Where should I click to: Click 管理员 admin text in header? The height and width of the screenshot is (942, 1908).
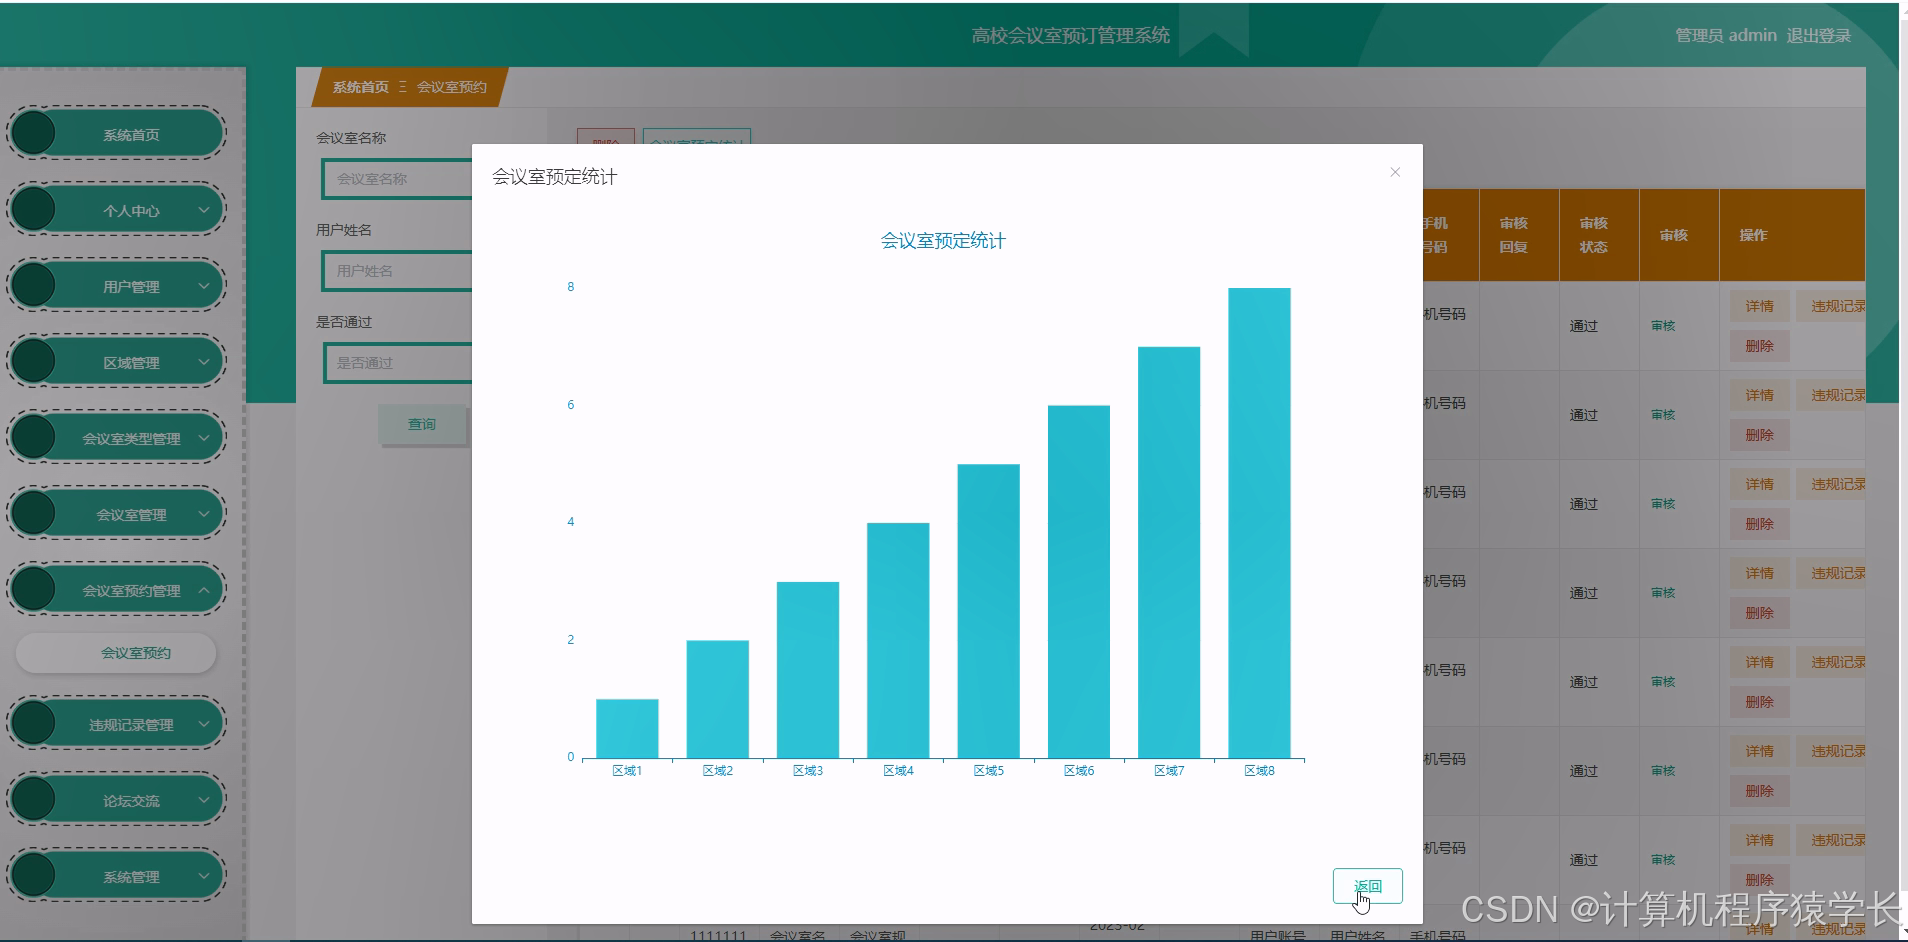tap(1726, 36)
